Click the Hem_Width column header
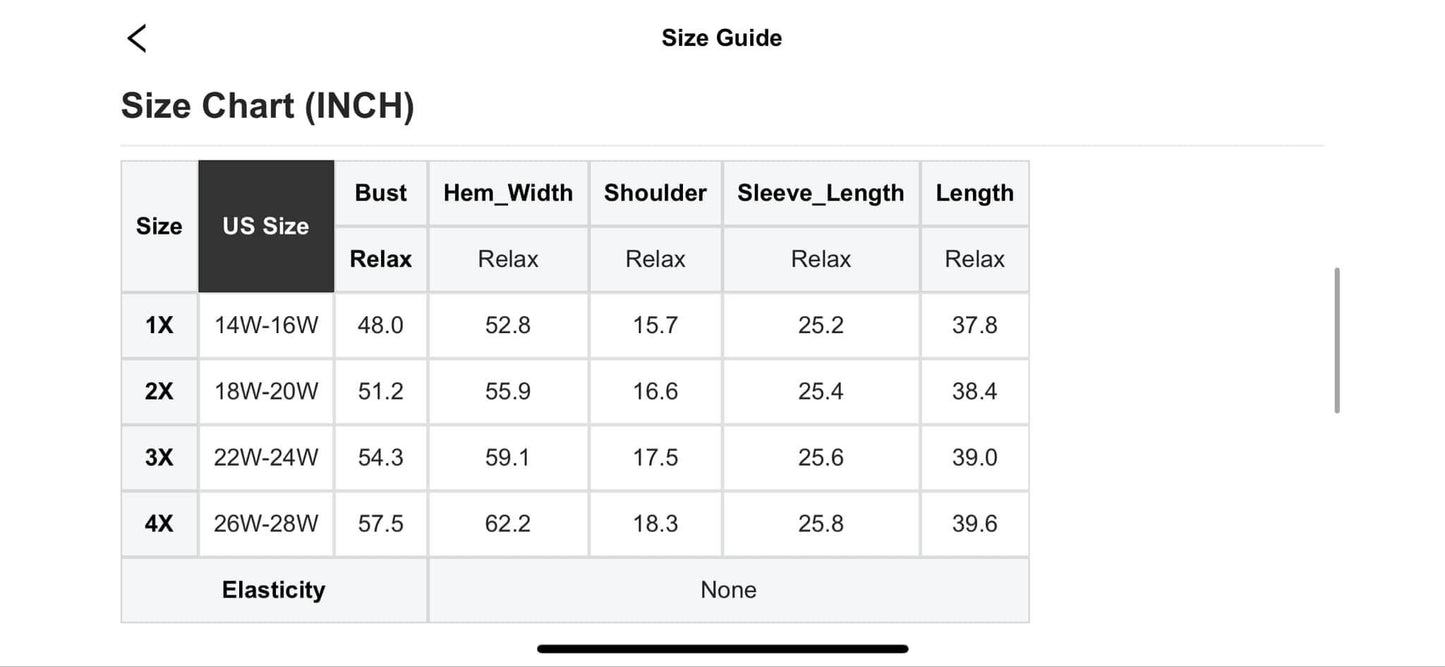 (x=508, y=193)
